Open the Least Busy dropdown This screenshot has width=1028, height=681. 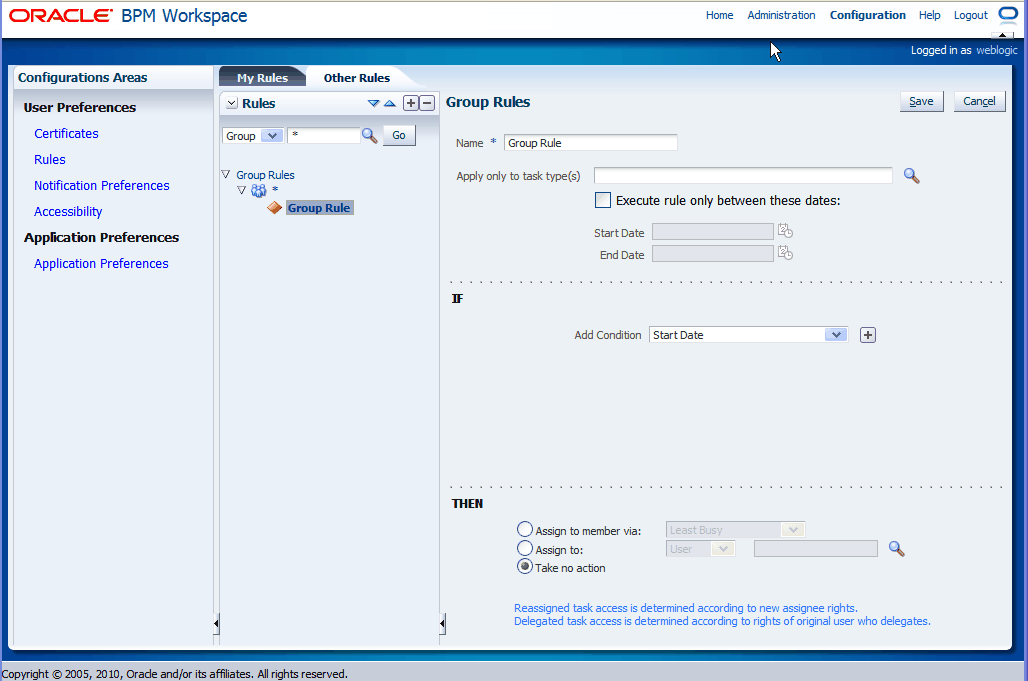pyautogui.click(x=793, y=530)
